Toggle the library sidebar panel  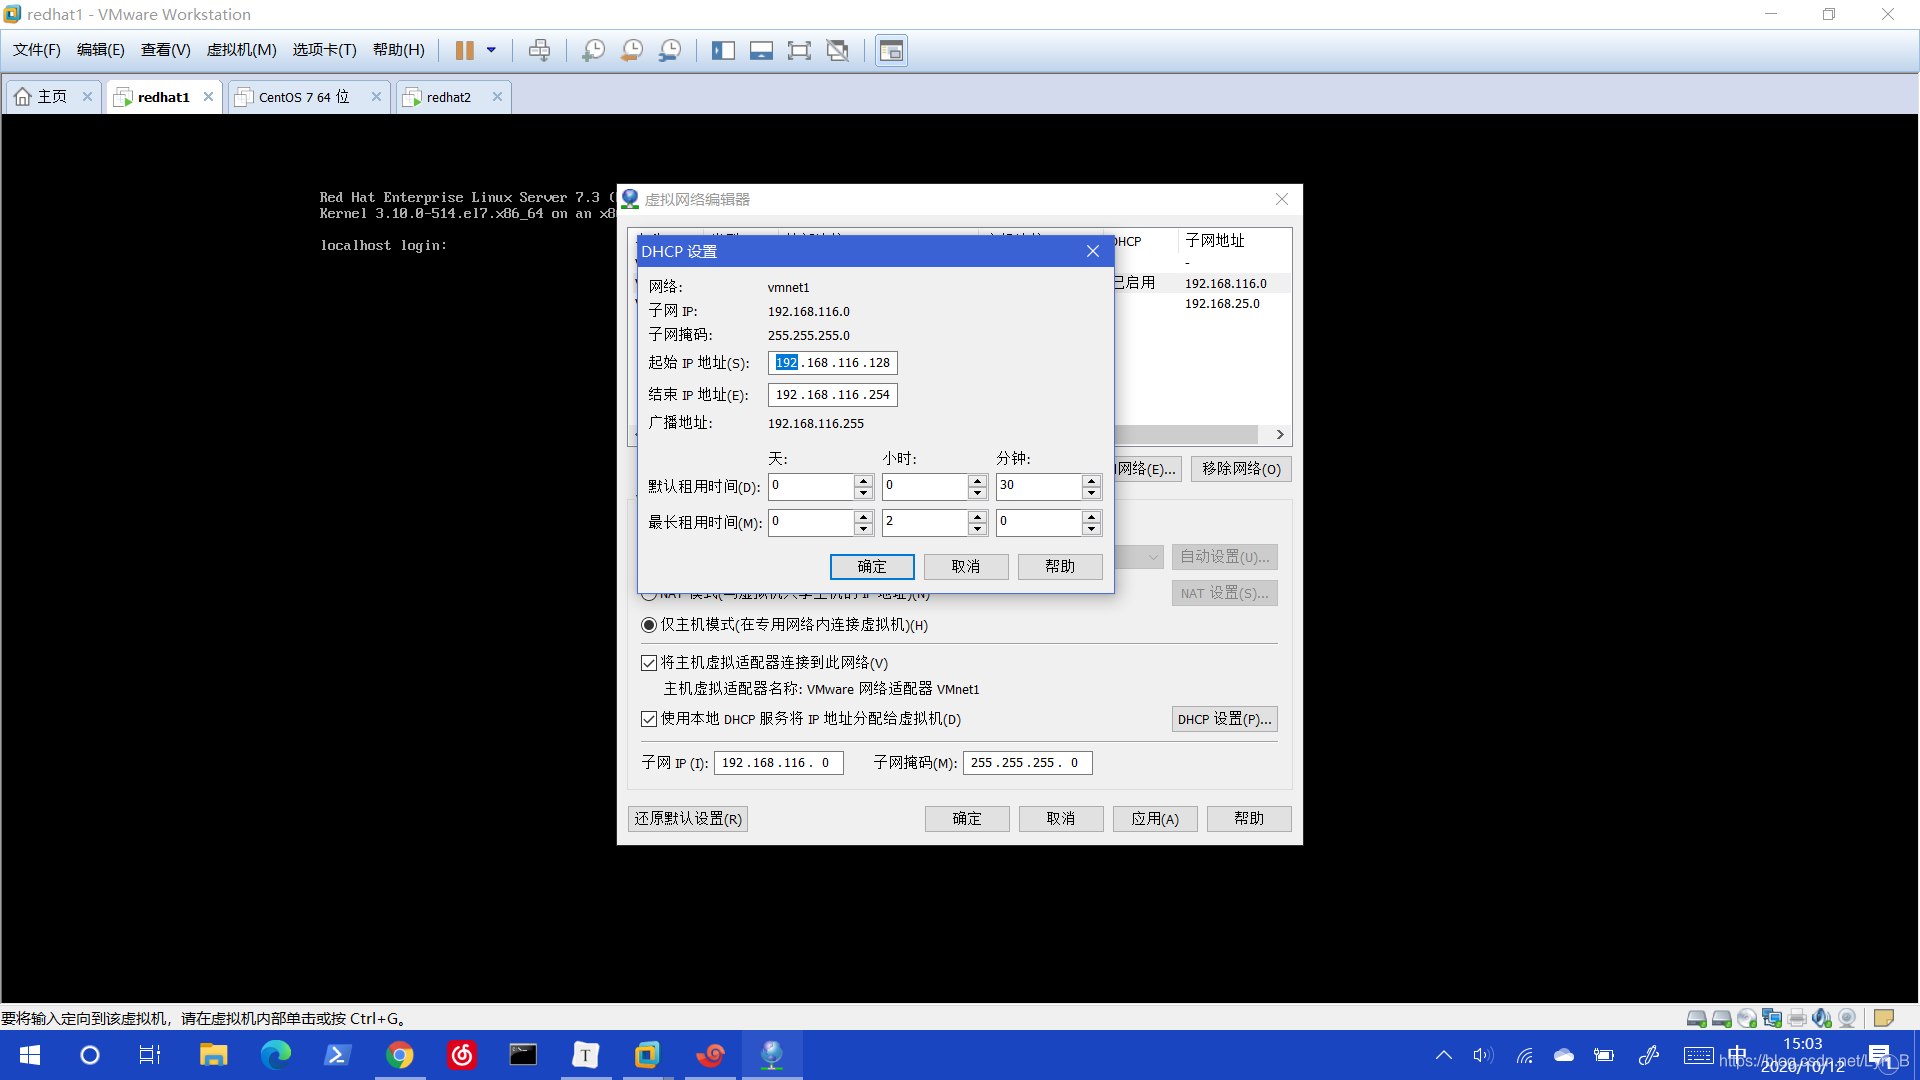[x=723, y=50]
